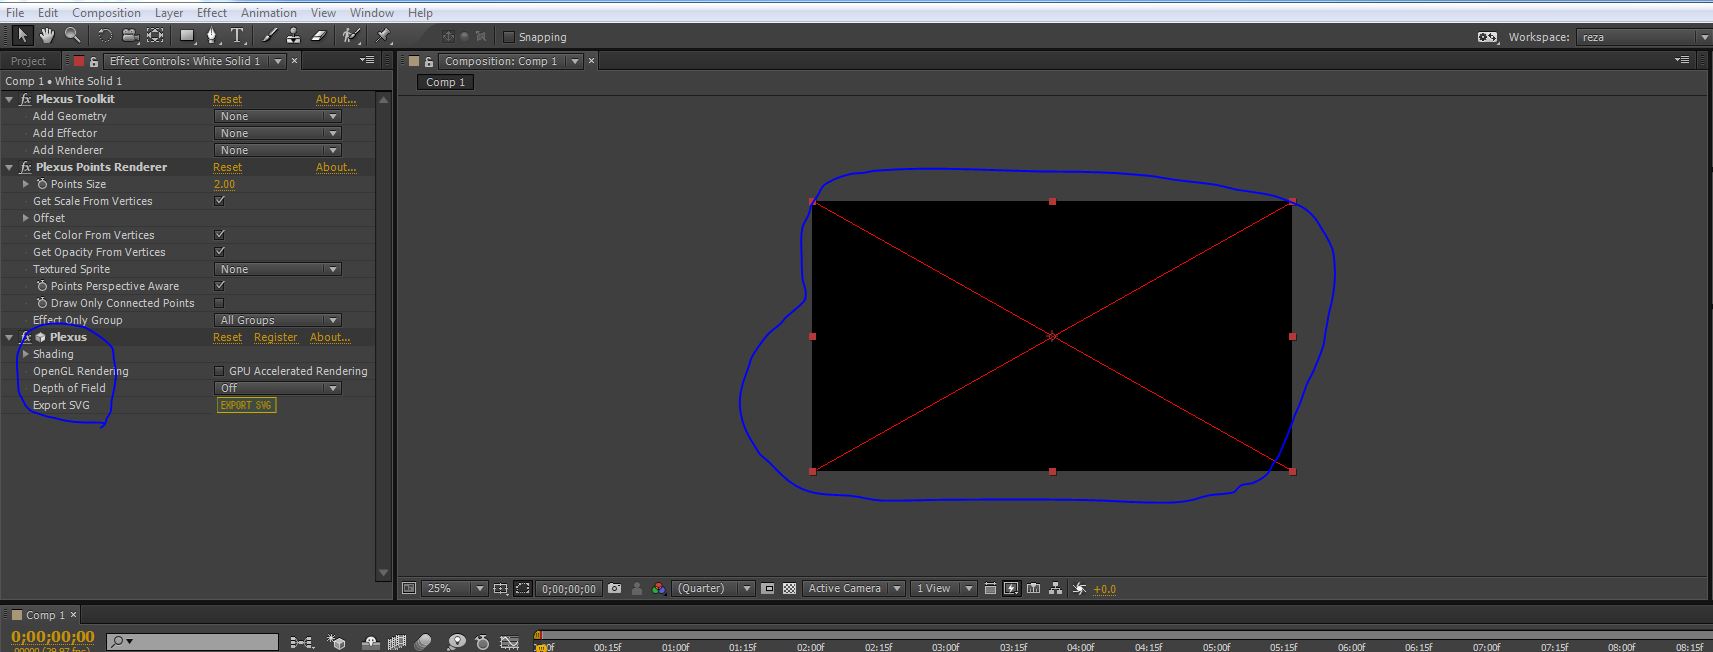Open the Add Renderer dropdown

click(x=278, y=150)
